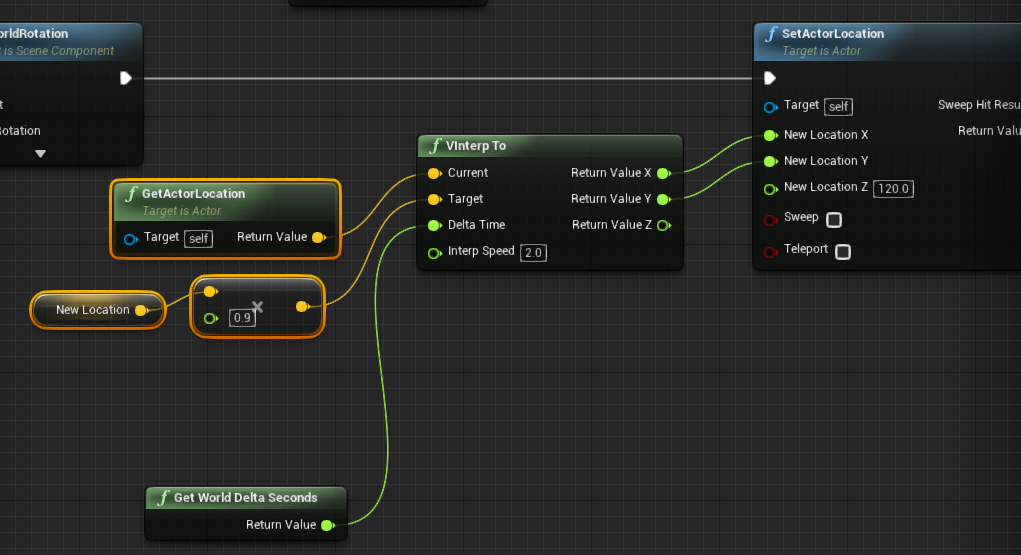Viewport: 1021px width, 555px height.
Task: Click the Return Value Z output pin
Action: point(664,225)
